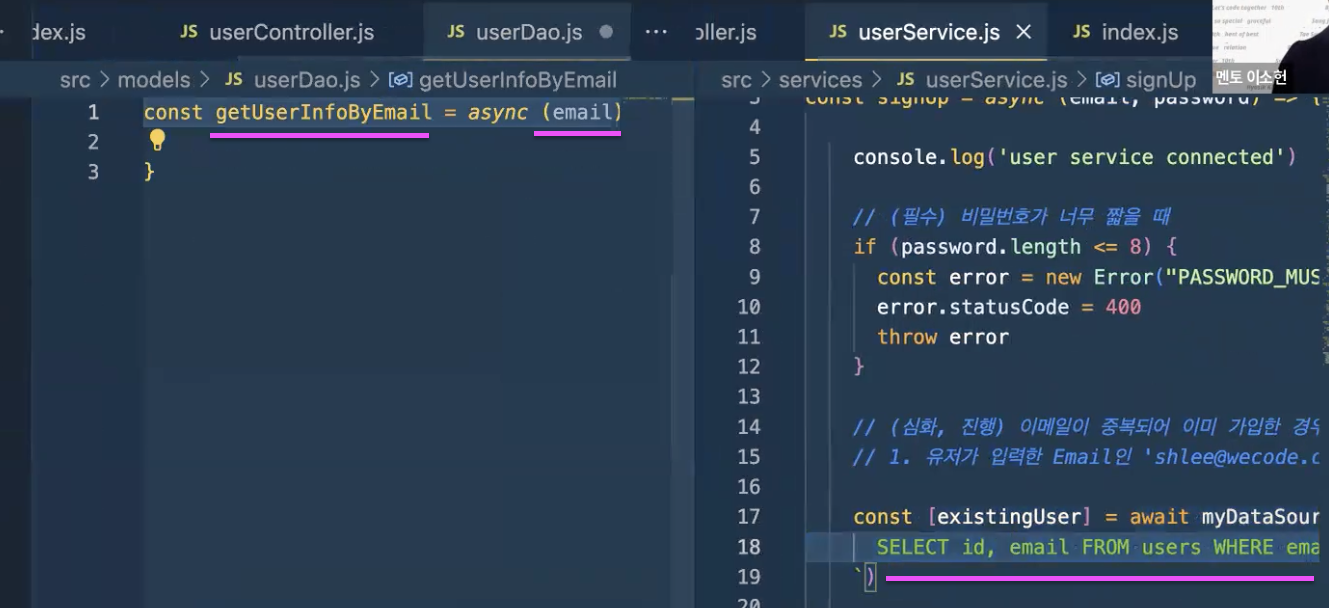Click the lightbulb quick fix icon on line 2
The width and height of the screenshot is (1329, 608).
click(x=157, y=140)
